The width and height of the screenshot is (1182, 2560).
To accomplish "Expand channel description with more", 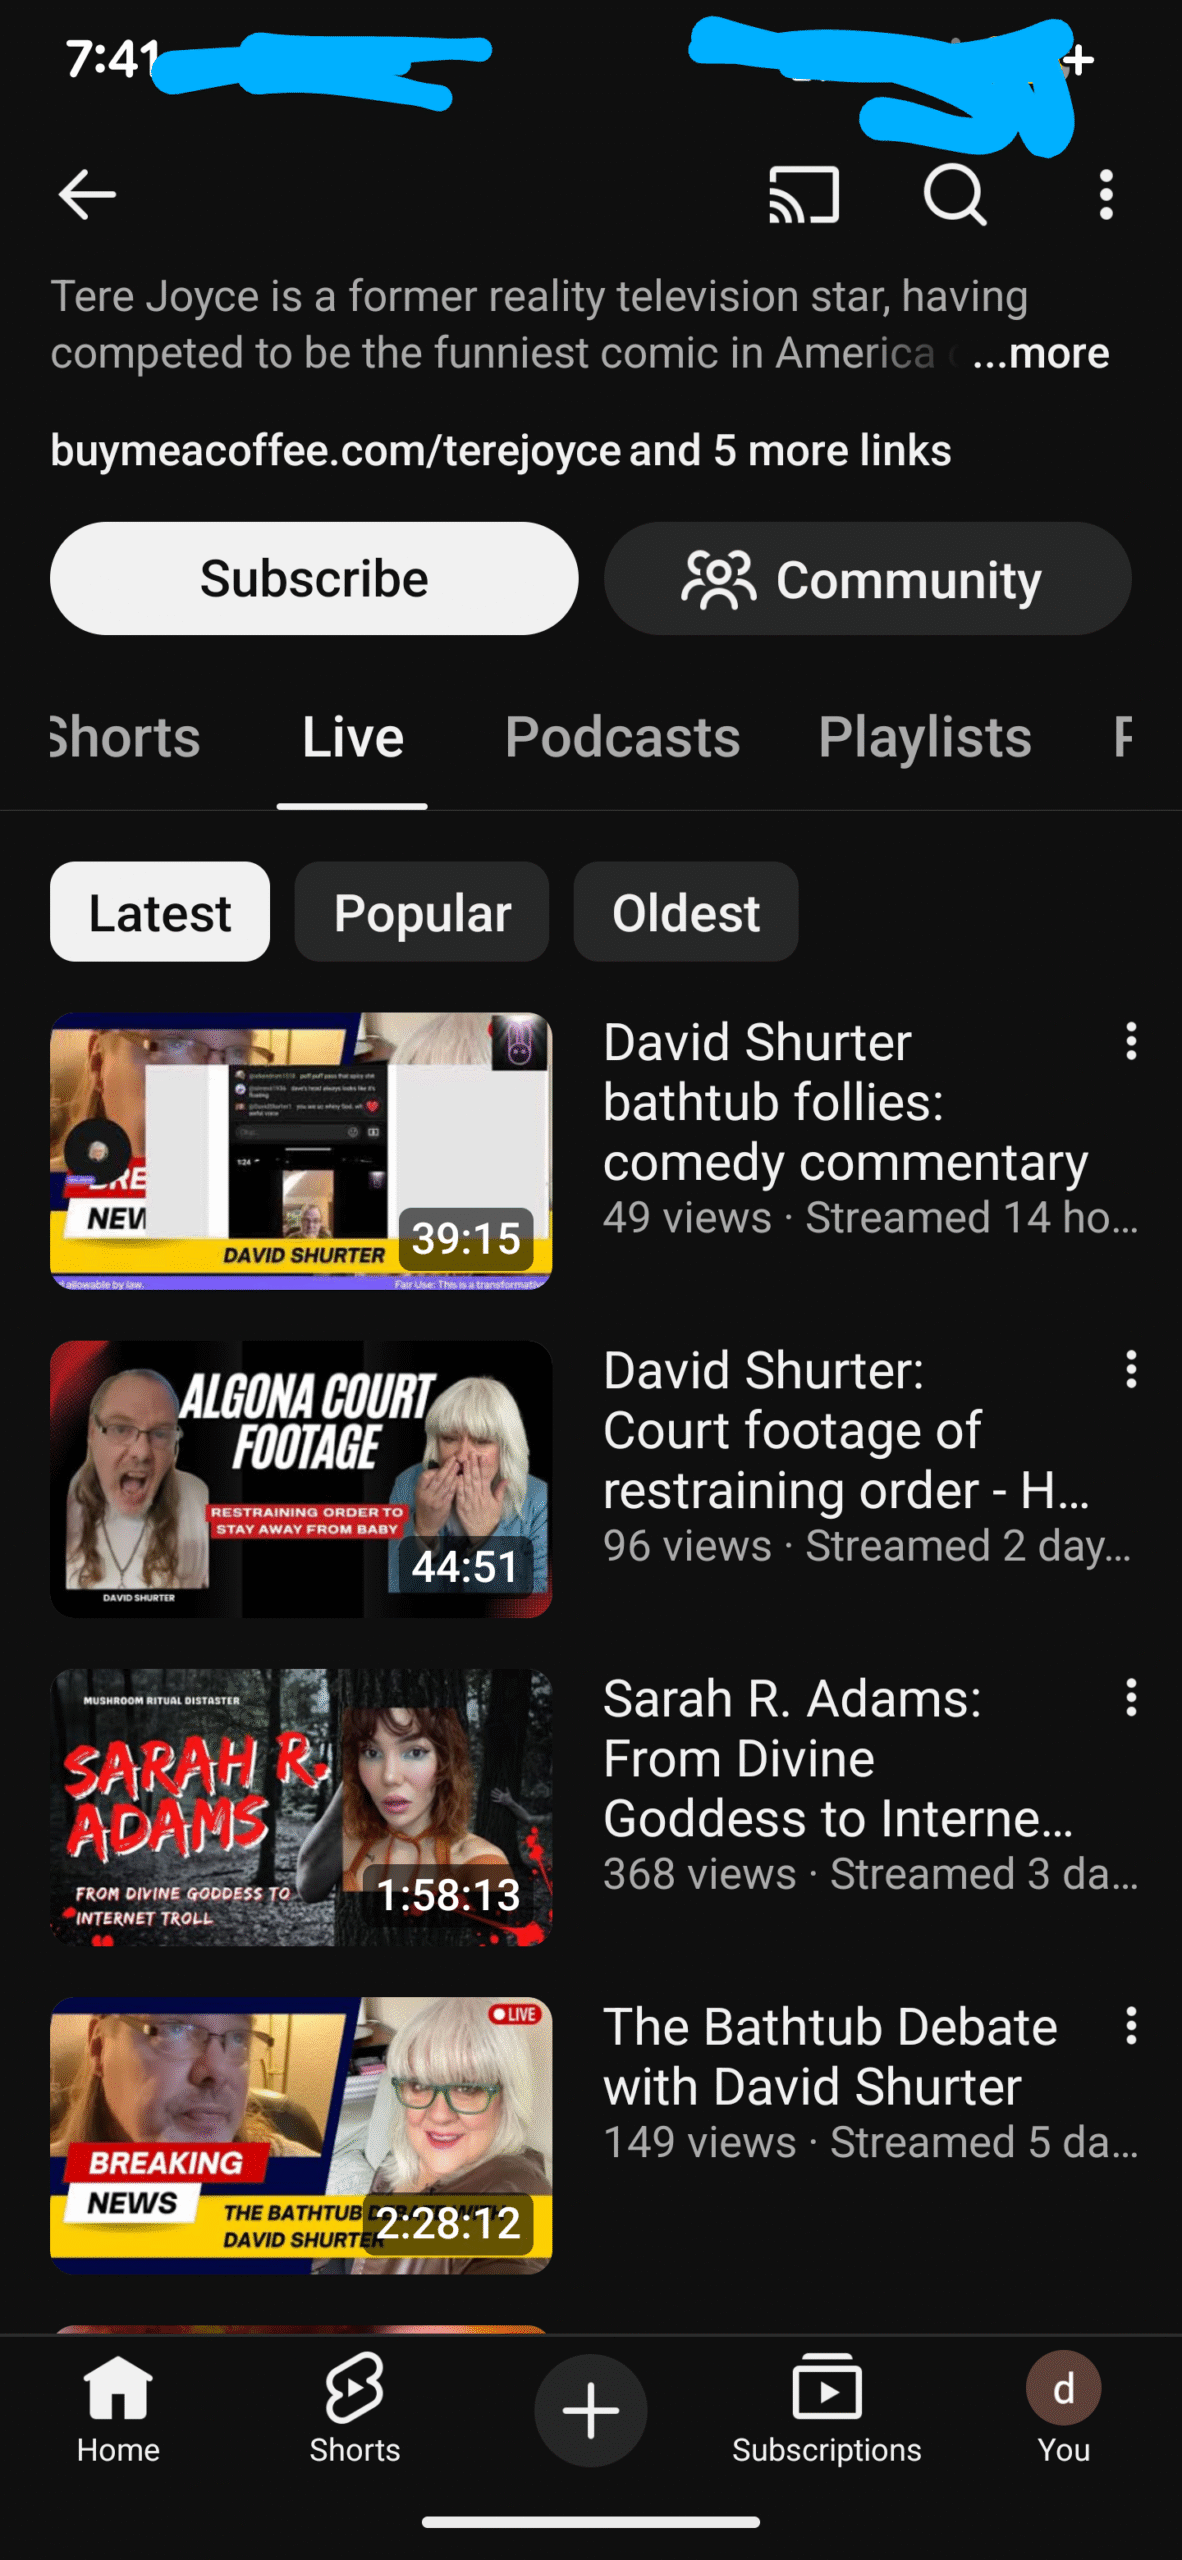I will coord(1041,354).
